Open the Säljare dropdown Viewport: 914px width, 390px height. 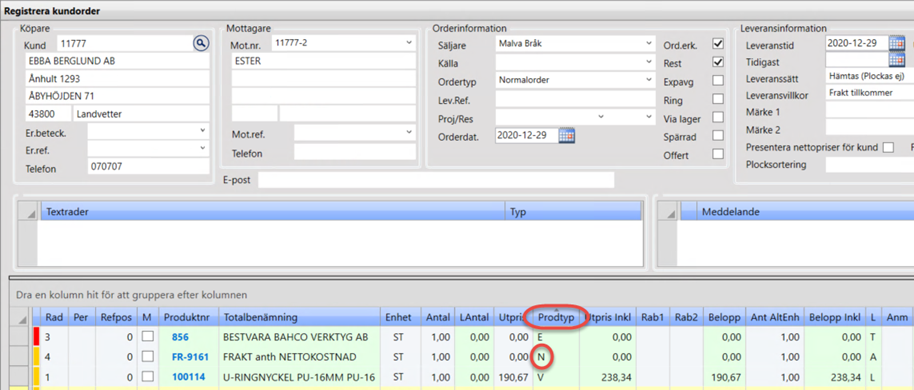(x=649, y=43)
